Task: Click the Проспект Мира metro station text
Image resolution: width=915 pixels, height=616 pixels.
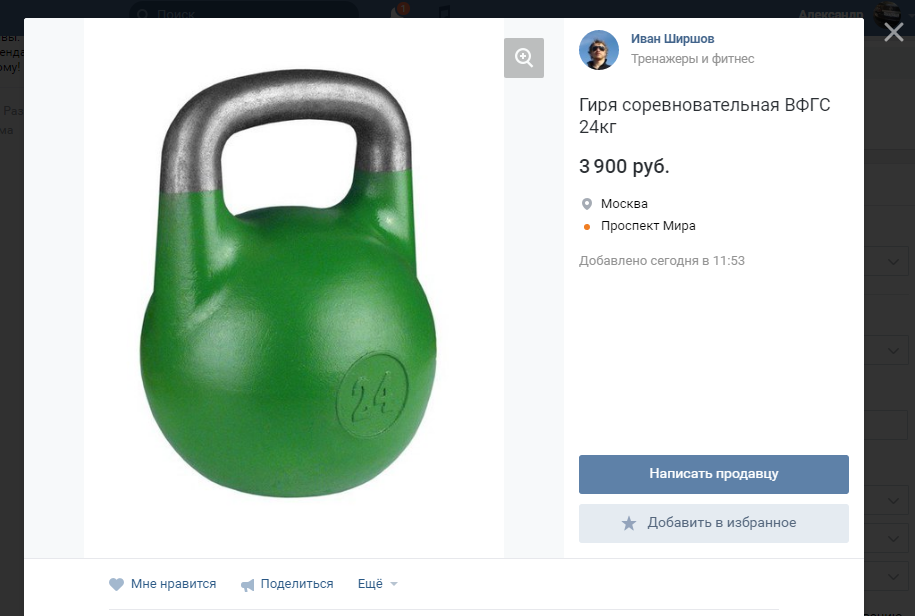Action: tap(648, 226)
